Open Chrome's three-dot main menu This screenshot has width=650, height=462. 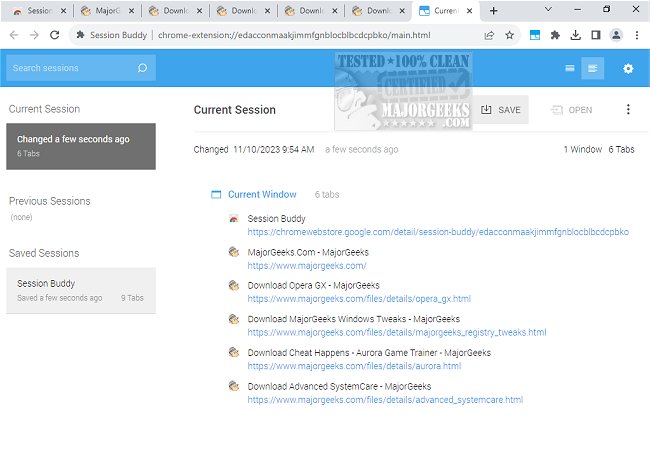point(636,34)
